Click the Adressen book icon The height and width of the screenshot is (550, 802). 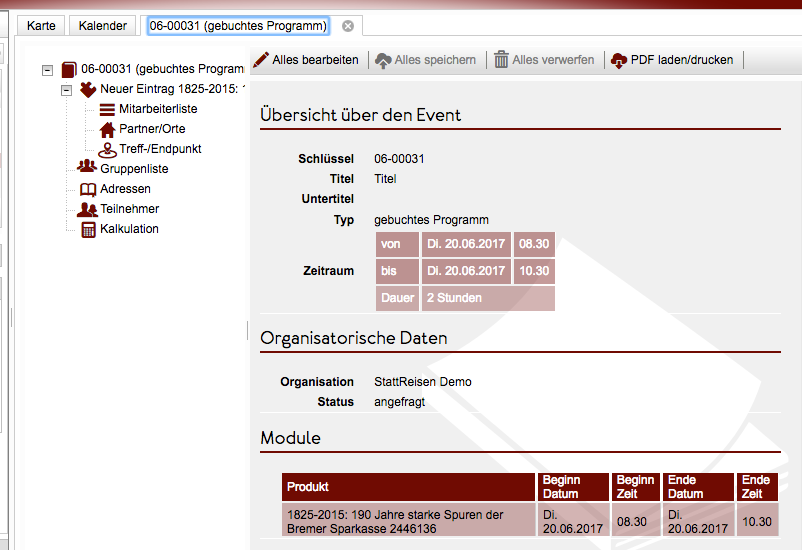click(x=88, y=189)
